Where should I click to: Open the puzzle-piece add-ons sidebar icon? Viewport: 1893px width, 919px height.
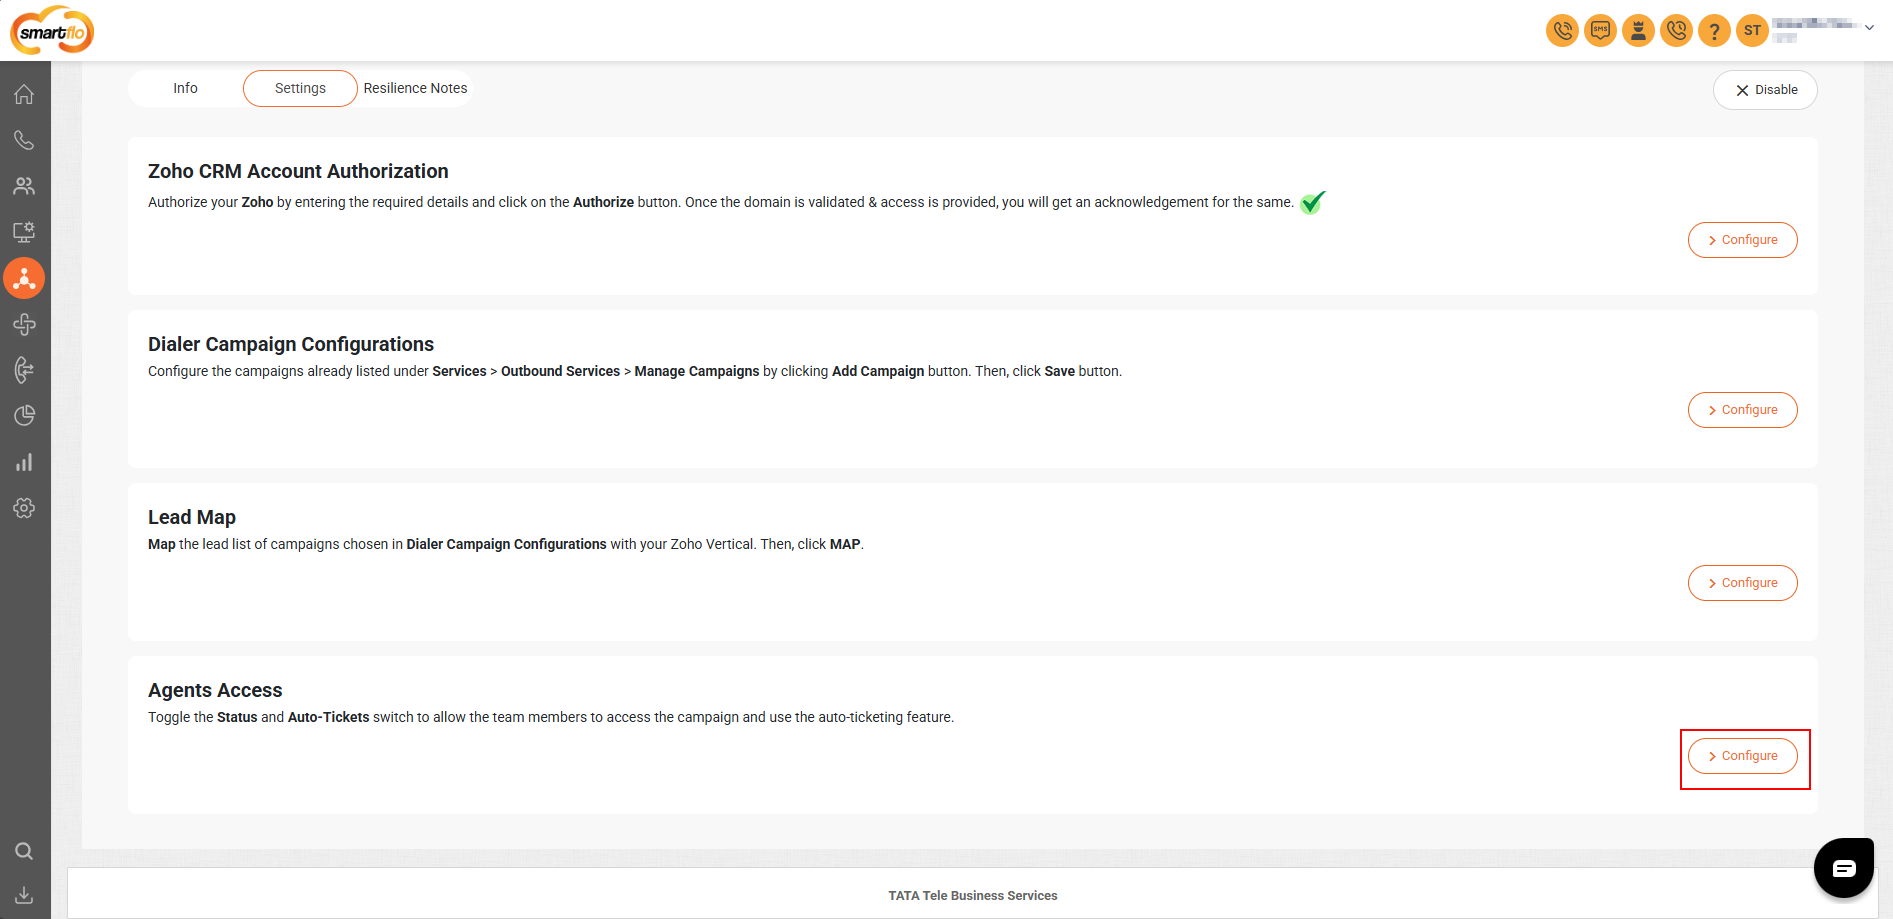click(24, 324)
